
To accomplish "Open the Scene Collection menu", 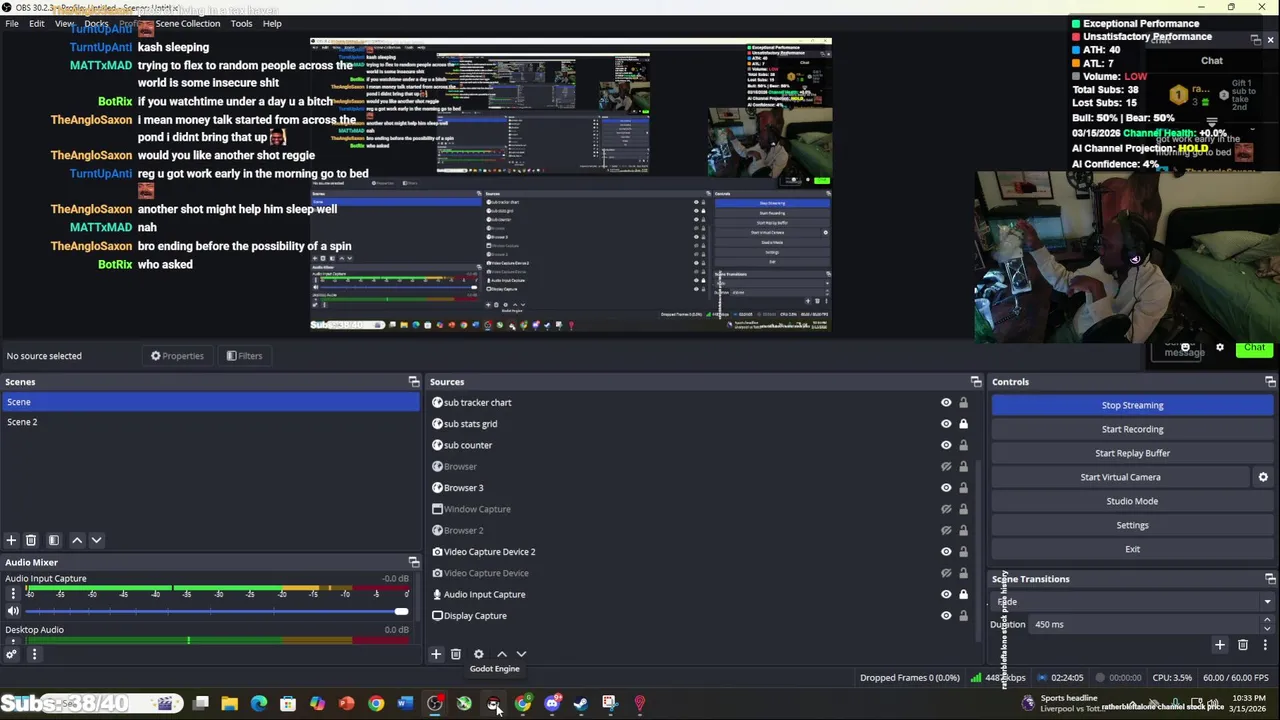I will coord(187,23).
